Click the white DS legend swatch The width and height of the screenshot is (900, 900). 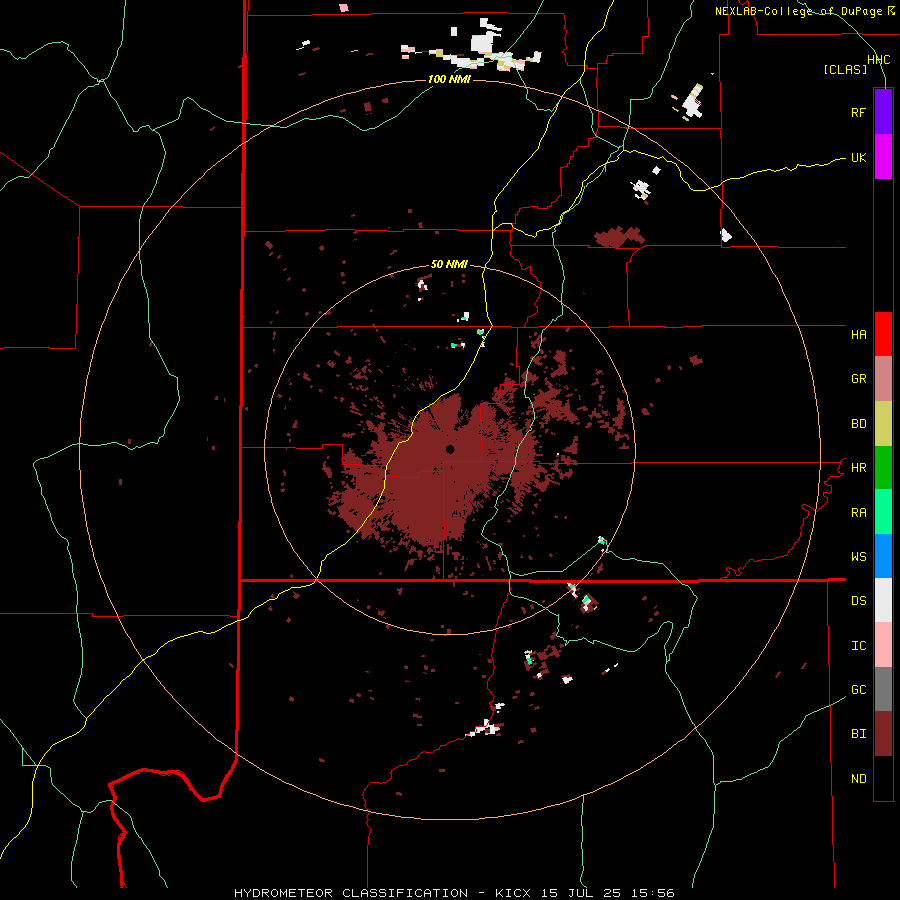(883, 600)
